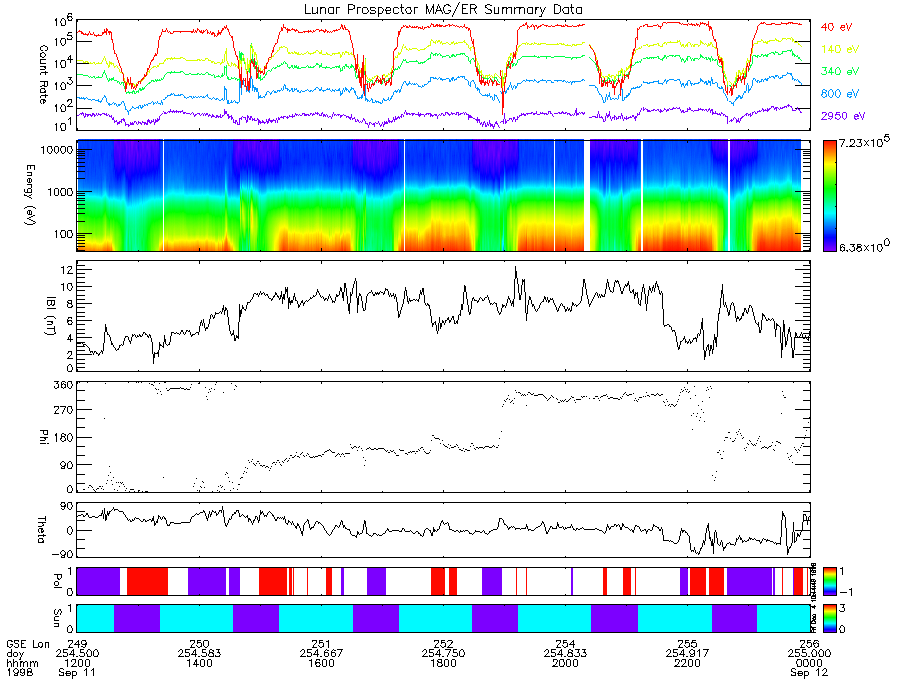This screenshot has width=900, height=700.
Task: Click the '360' tick on the Phi axis
Action: (63, 385)
